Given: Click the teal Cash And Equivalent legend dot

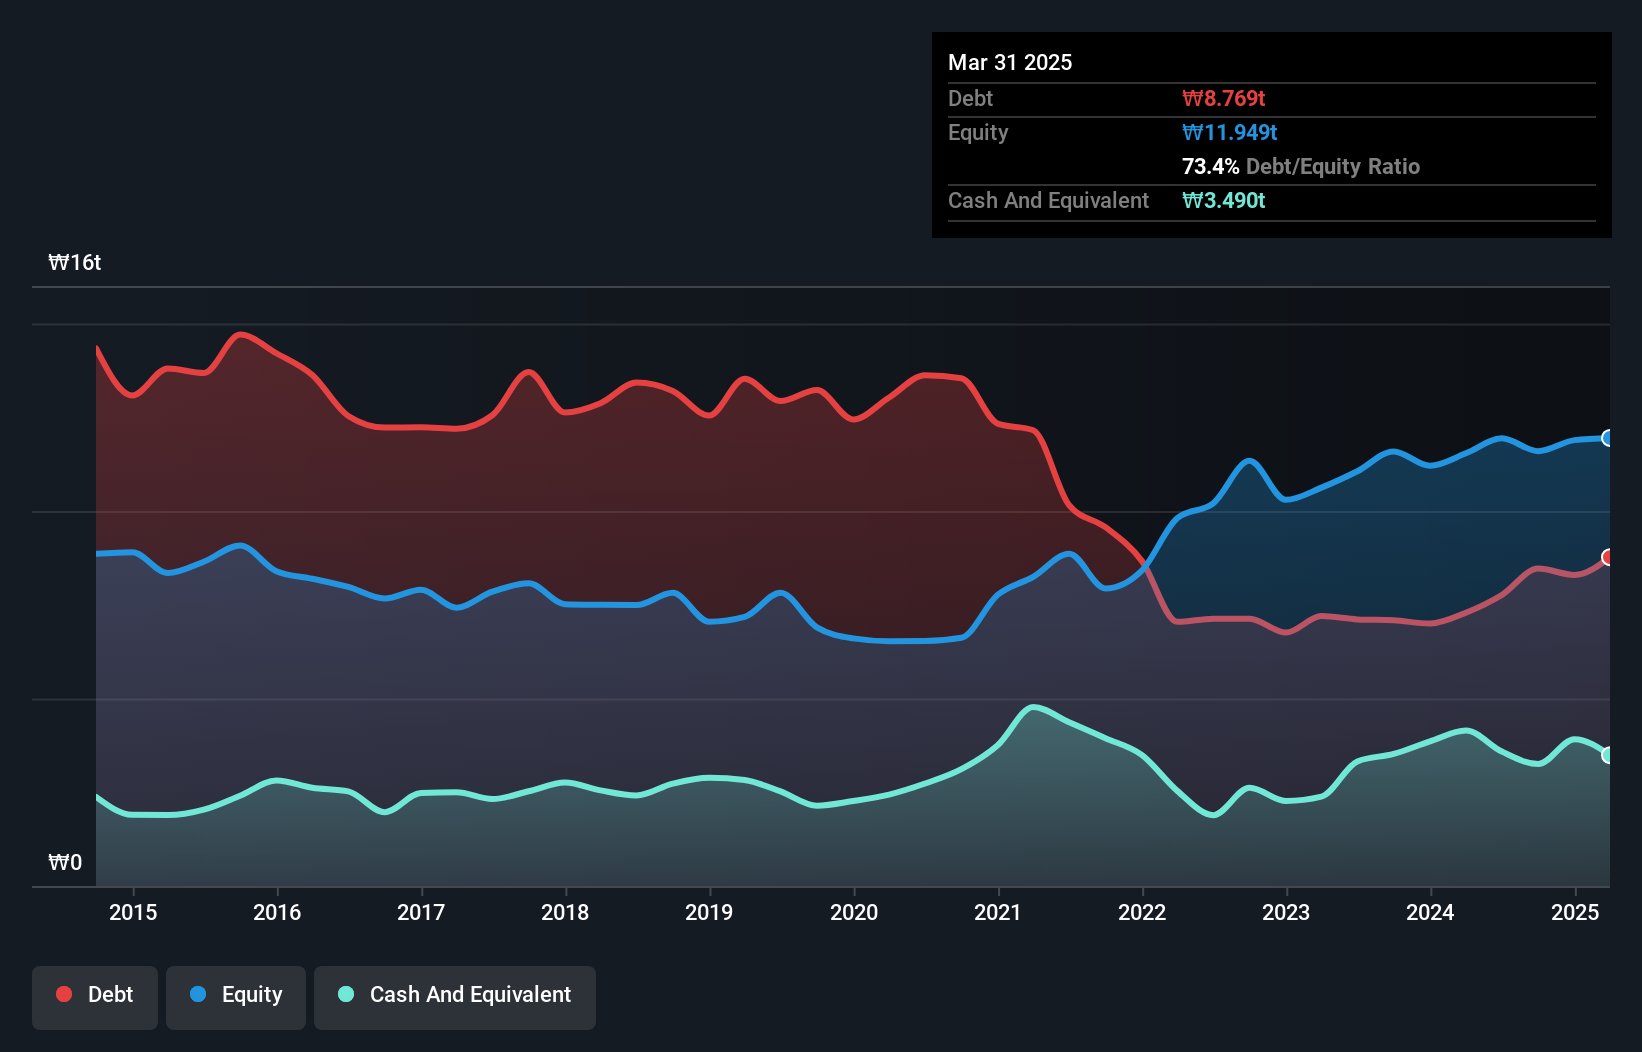Looking at the screenshot, I should (344, 995).
